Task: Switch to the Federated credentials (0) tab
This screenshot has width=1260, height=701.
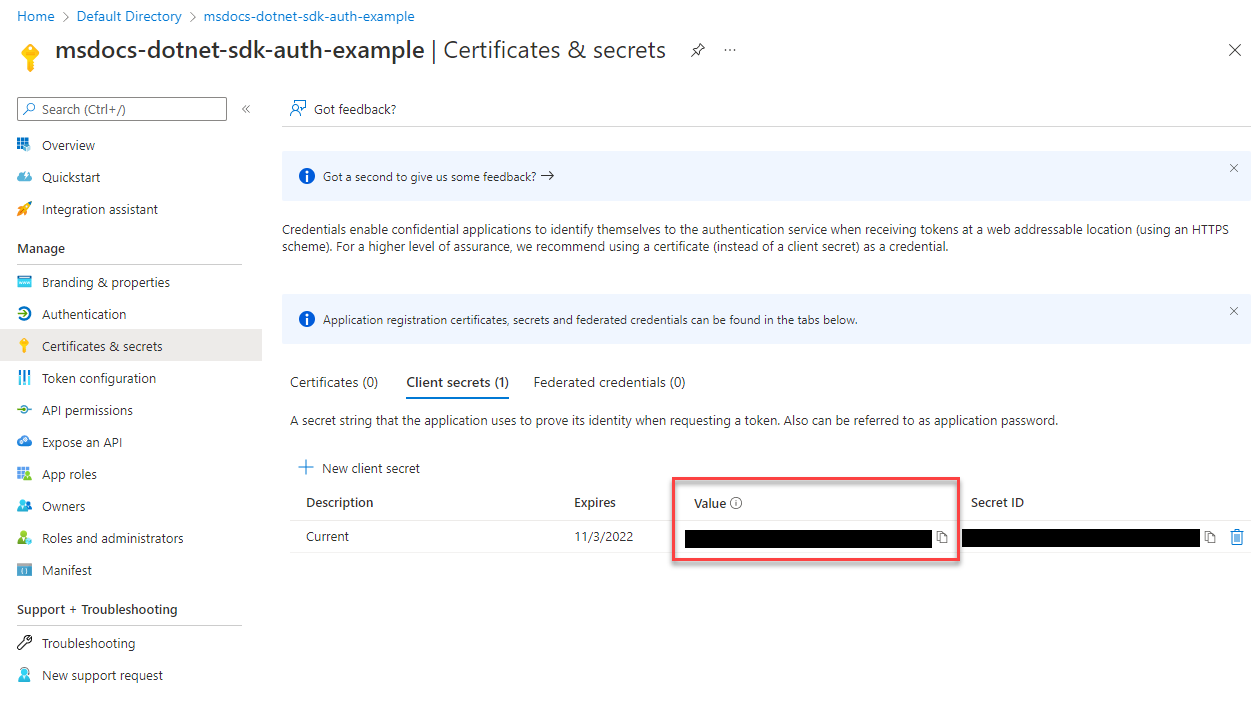Action: pos(609,382)
